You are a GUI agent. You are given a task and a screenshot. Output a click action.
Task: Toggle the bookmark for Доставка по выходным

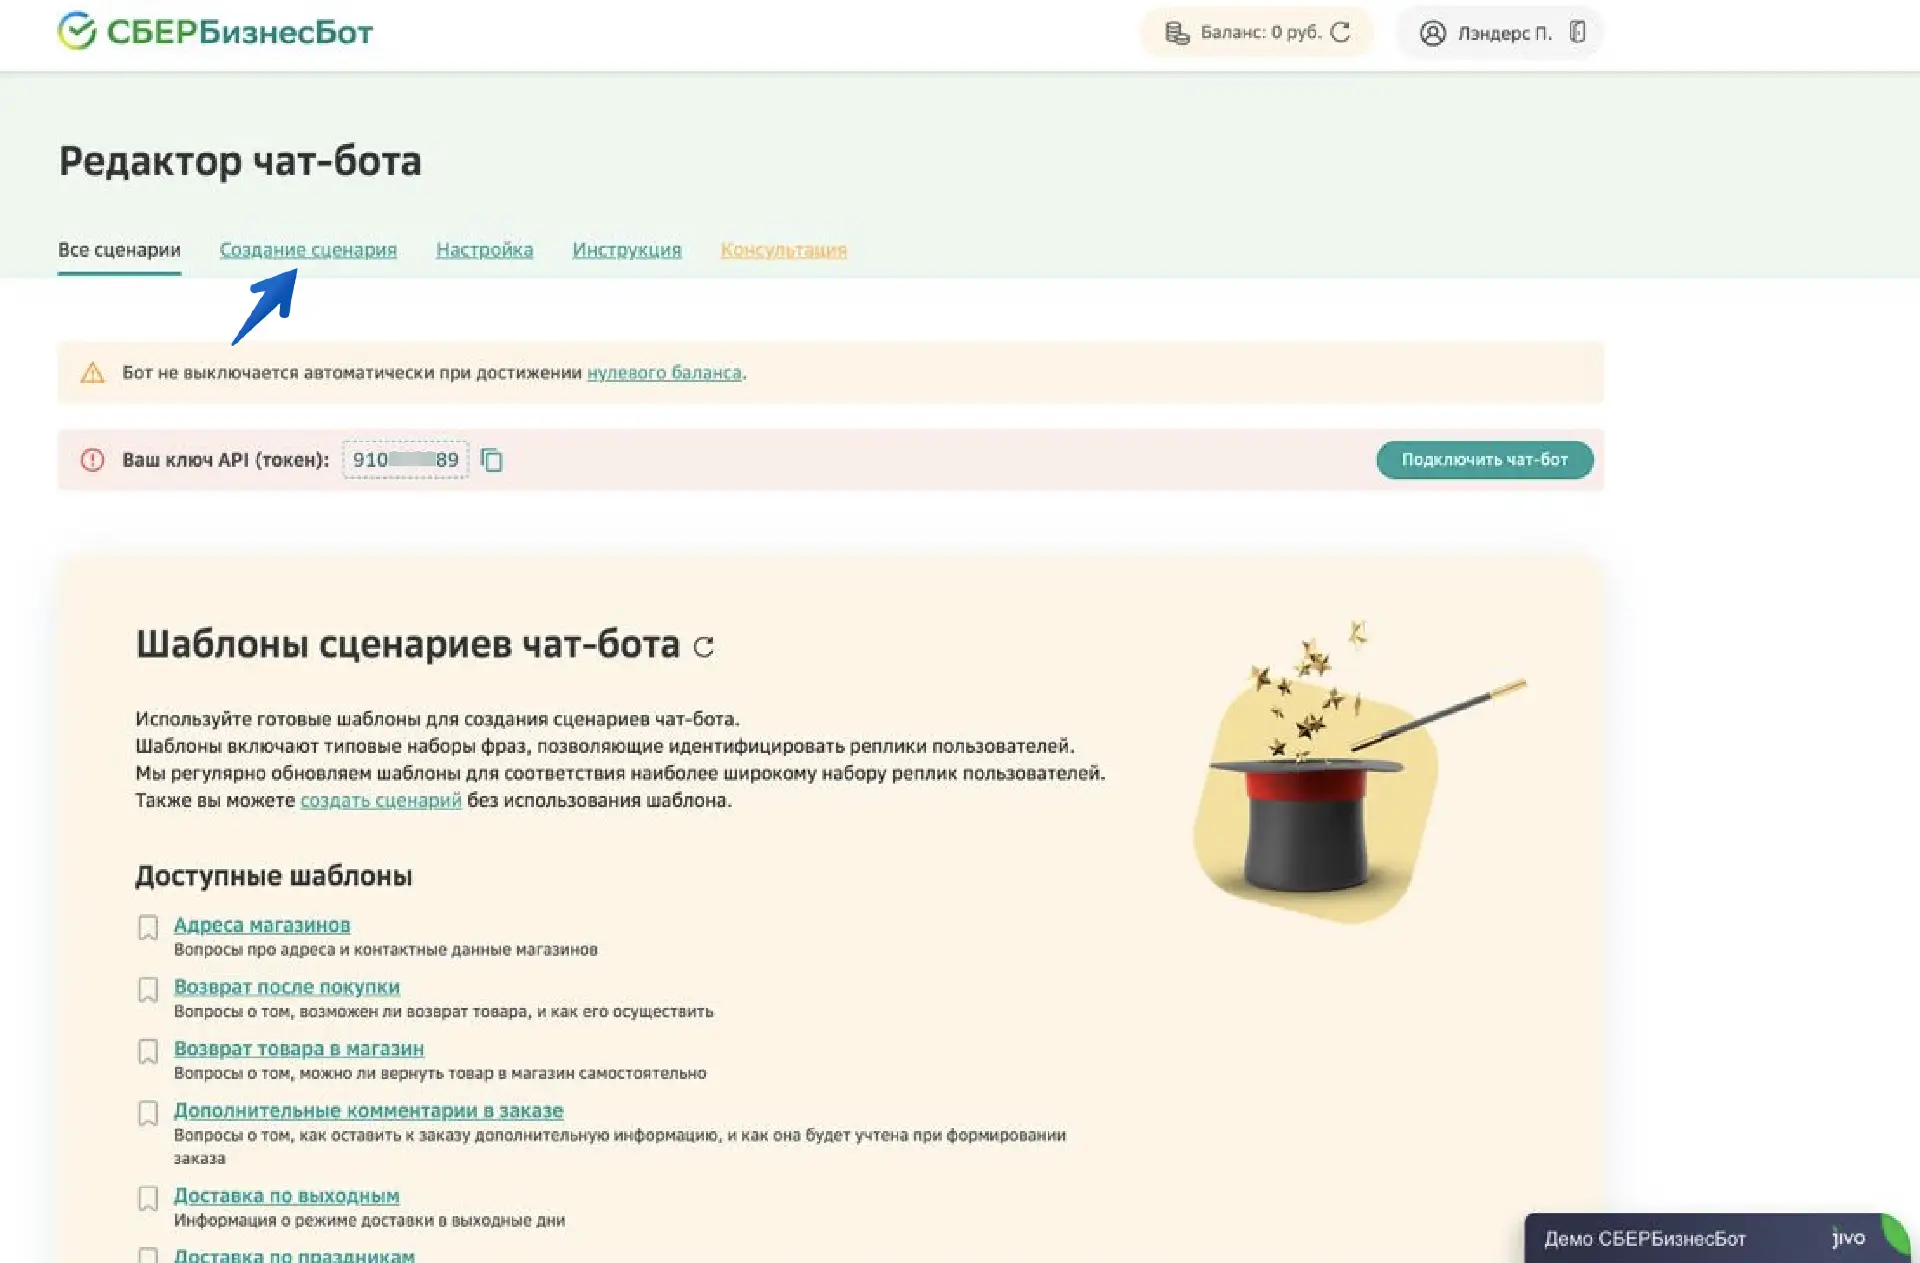point(148,1198)
